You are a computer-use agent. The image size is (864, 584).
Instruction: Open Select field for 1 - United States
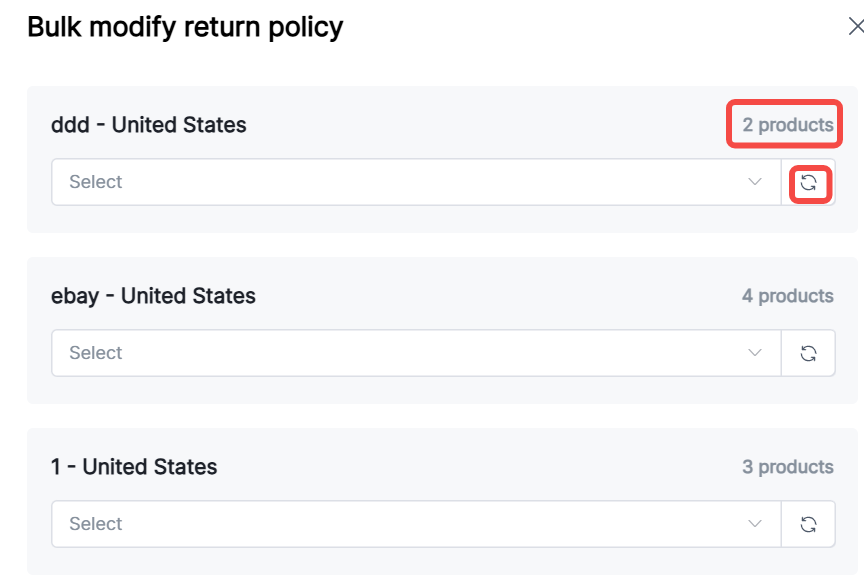pos(400,524)
